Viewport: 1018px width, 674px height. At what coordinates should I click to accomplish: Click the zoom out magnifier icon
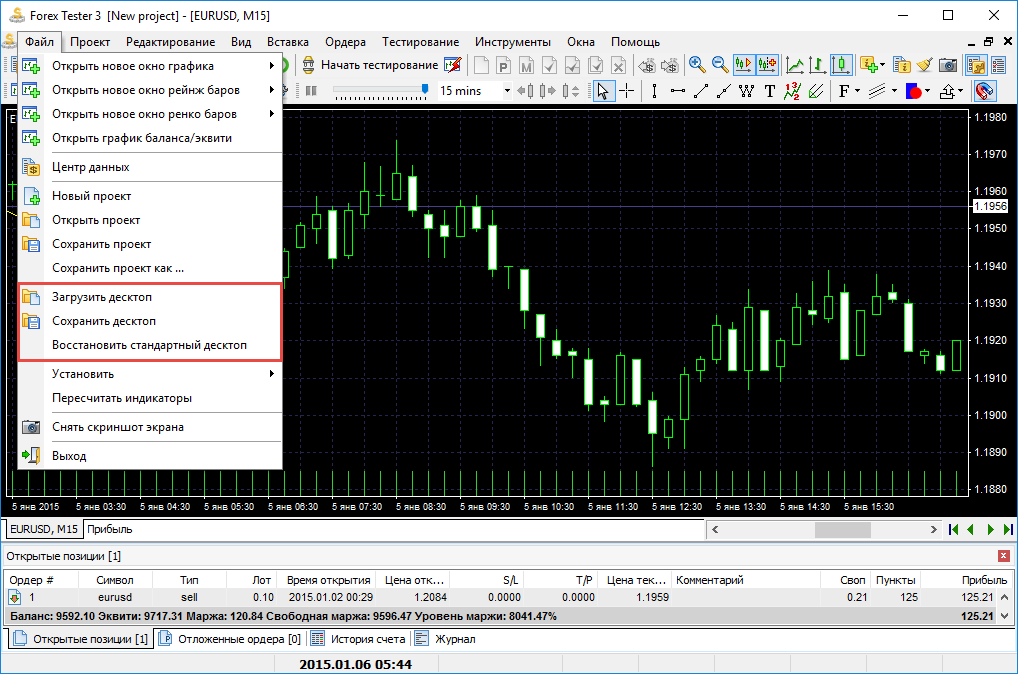720,65
